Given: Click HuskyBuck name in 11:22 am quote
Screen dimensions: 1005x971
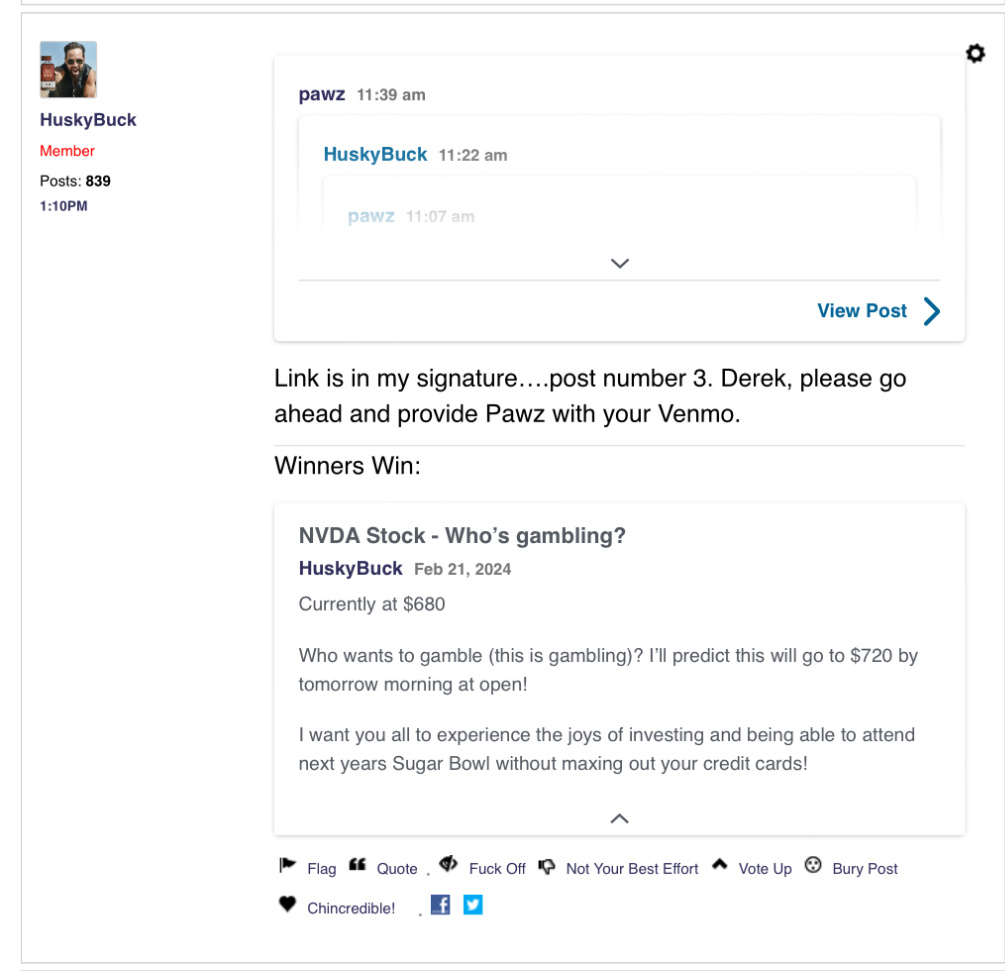Looking at the screenshot, I should (375, 155).
